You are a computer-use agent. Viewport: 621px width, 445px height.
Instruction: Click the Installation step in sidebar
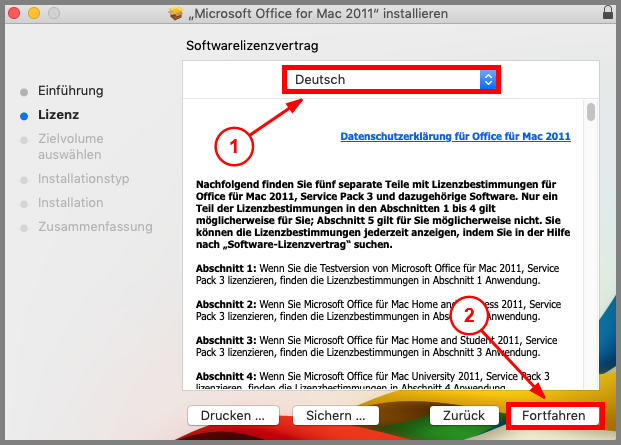tap(70, 203)
